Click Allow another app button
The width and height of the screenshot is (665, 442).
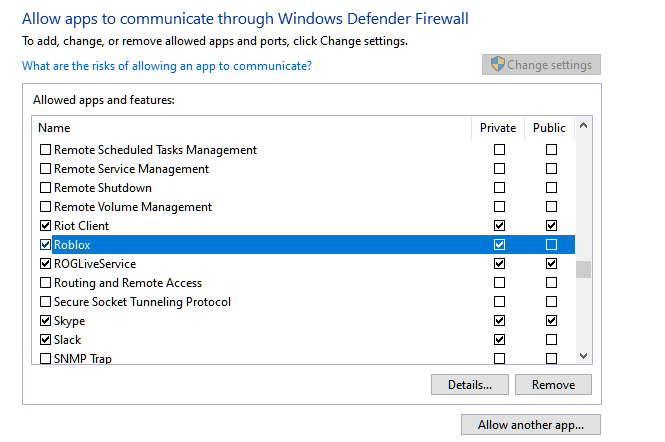[530, 425]
